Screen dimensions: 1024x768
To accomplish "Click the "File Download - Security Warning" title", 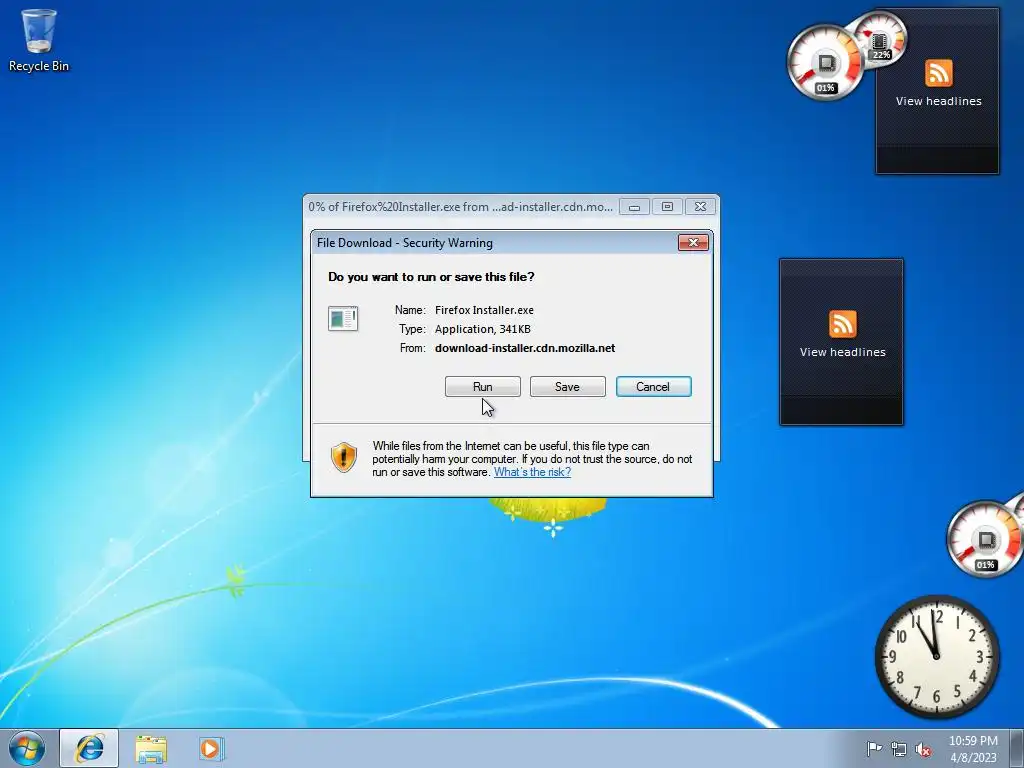I will click(405, 243).
